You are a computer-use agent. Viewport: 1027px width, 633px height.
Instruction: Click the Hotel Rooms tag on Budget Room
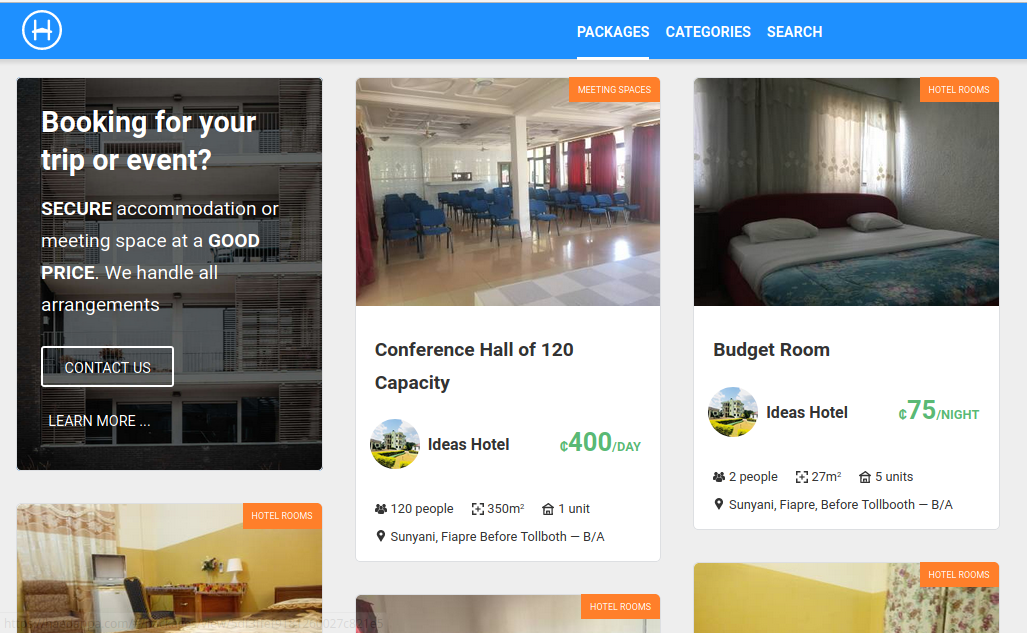pyautogui.click(x=958, y=90)
